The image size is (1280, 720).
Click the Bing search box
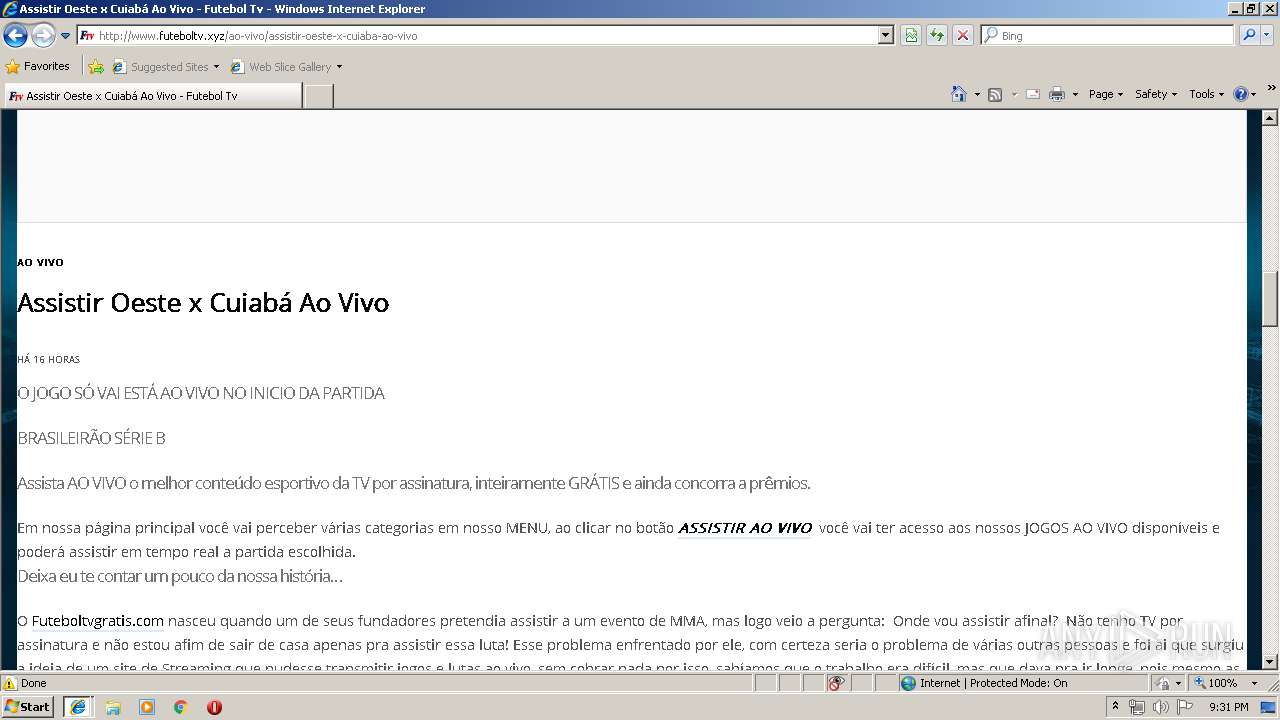click(1108, 35)
